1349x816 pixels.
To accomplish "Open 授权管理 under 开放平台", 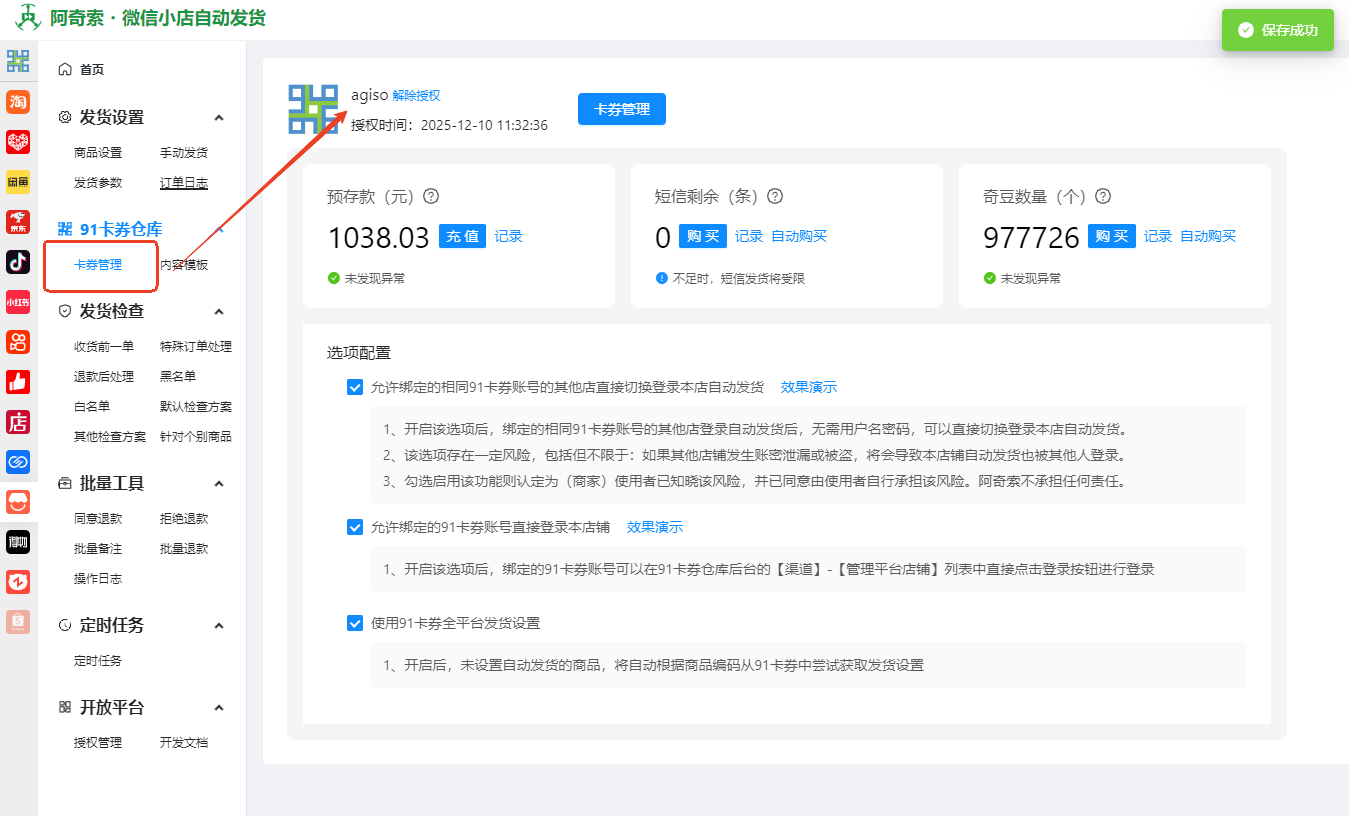I will click(98, 743).
